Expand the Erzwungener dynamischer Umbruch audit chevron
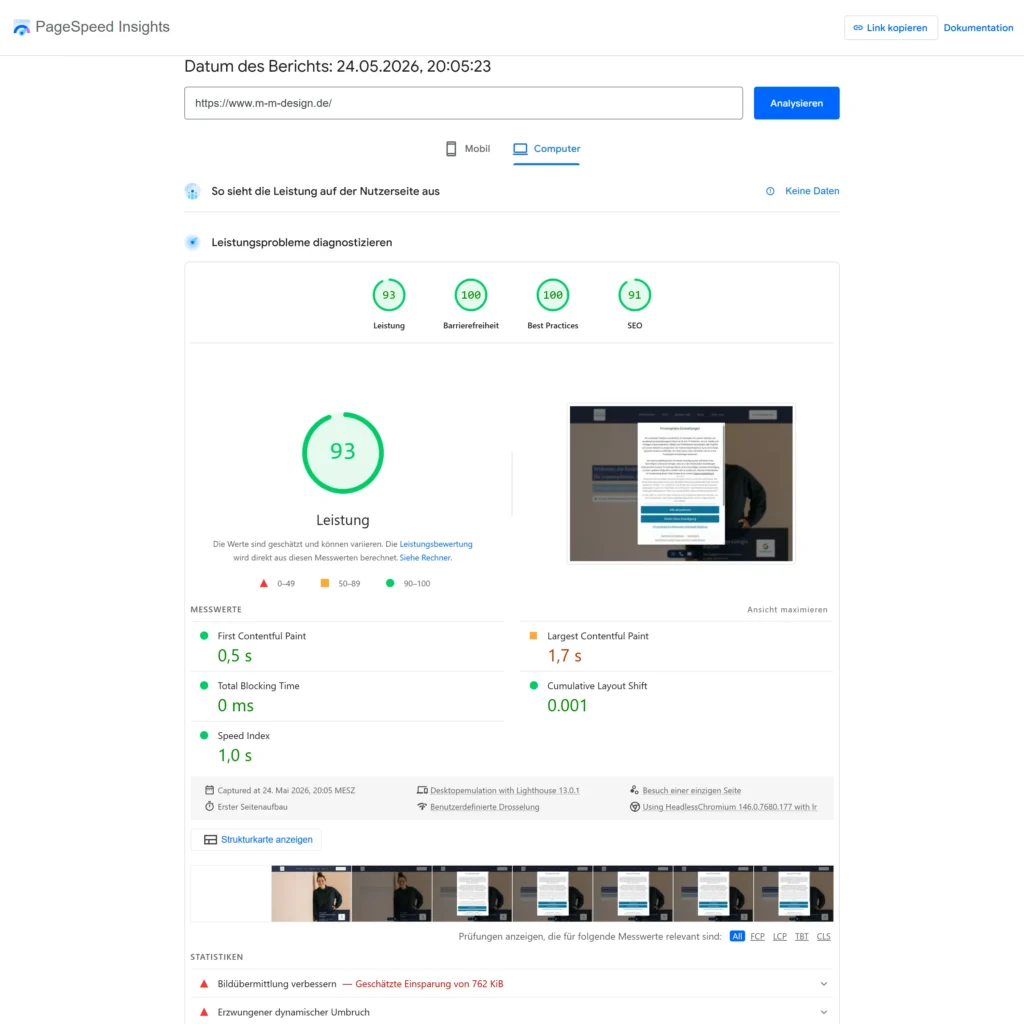The image size is (1024, 1024). pos(824,1012)
